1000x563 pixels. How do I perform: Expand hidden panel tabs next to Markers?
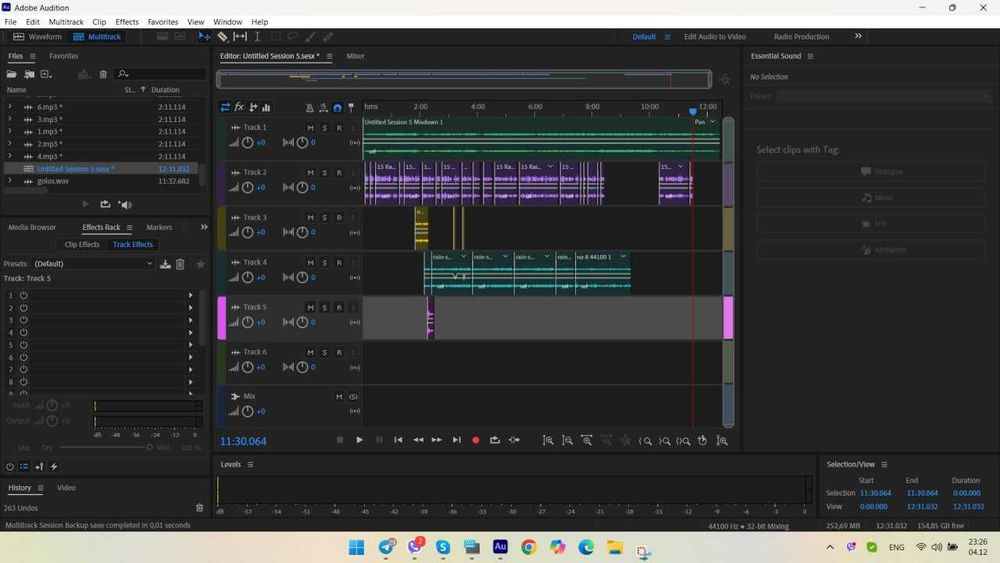coord(204,227)
